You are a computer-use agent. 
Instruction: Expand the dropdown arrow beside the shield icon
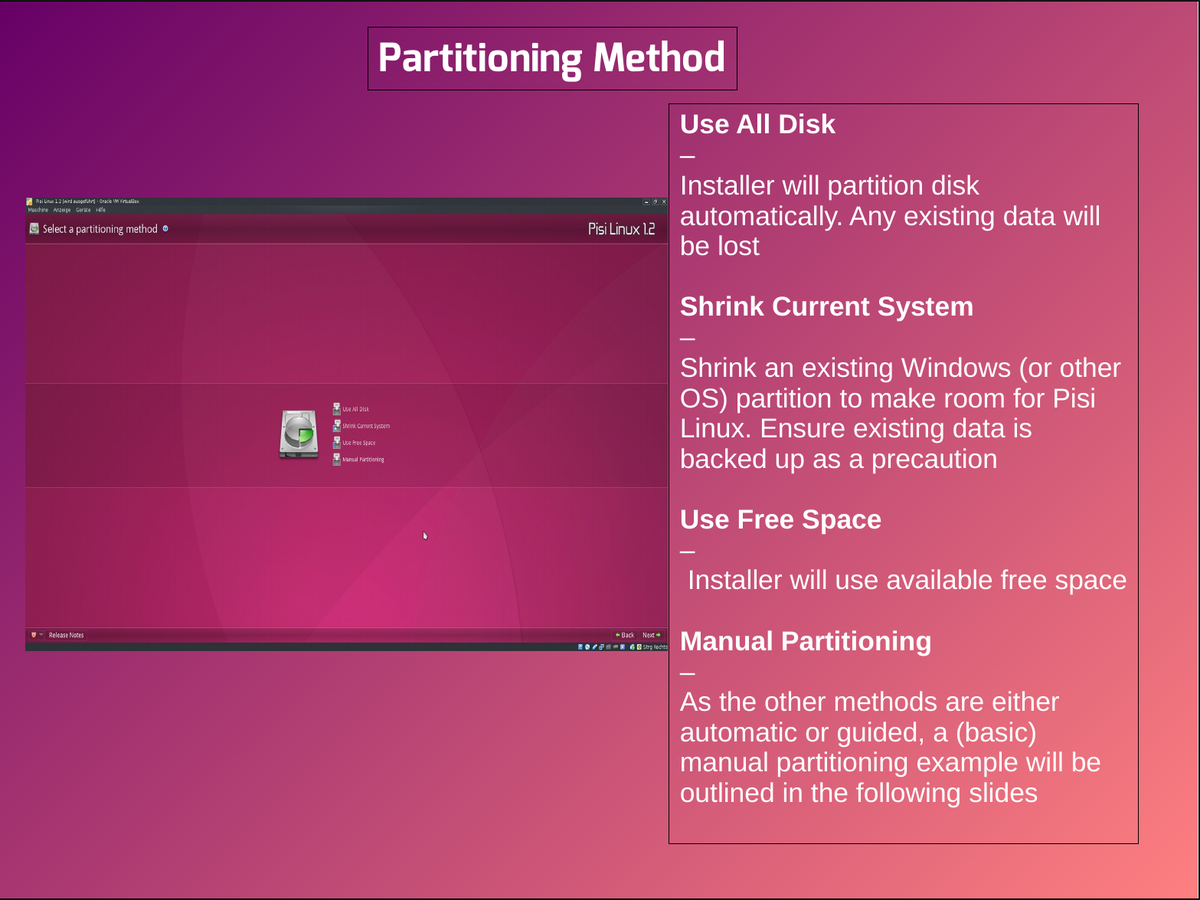pyautogui.click(x=41, y=634)
